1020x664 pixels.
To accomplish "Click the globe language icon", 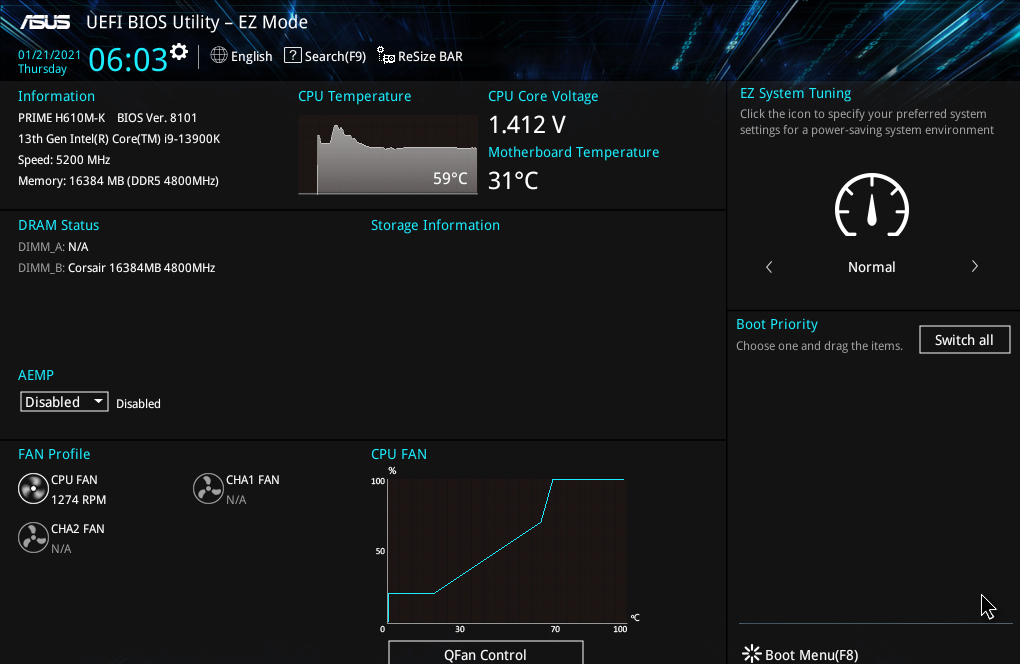I will point(219,56).
